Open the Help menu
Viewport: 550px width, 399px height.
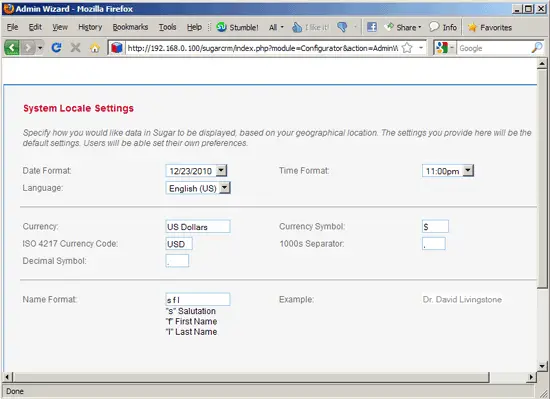point(194,27)
